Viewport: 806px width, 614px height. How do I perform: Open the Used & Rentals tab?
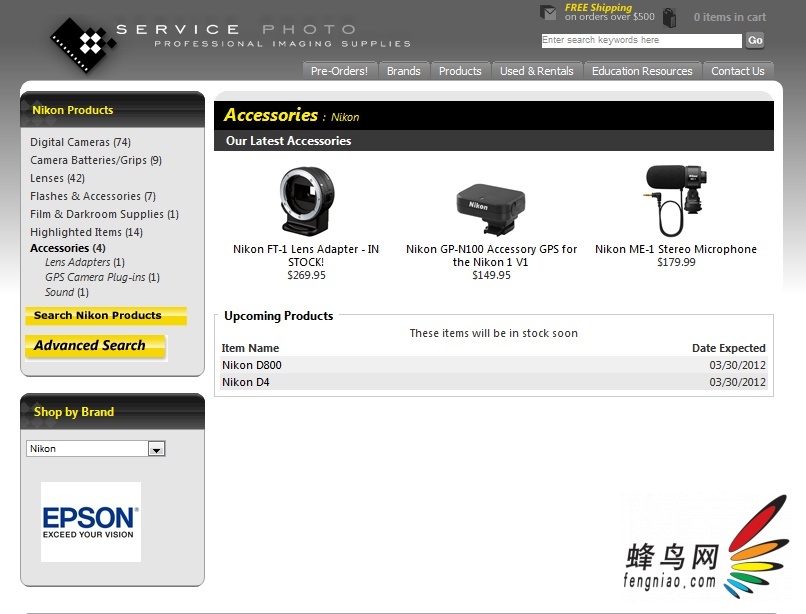tap(537, 71)
